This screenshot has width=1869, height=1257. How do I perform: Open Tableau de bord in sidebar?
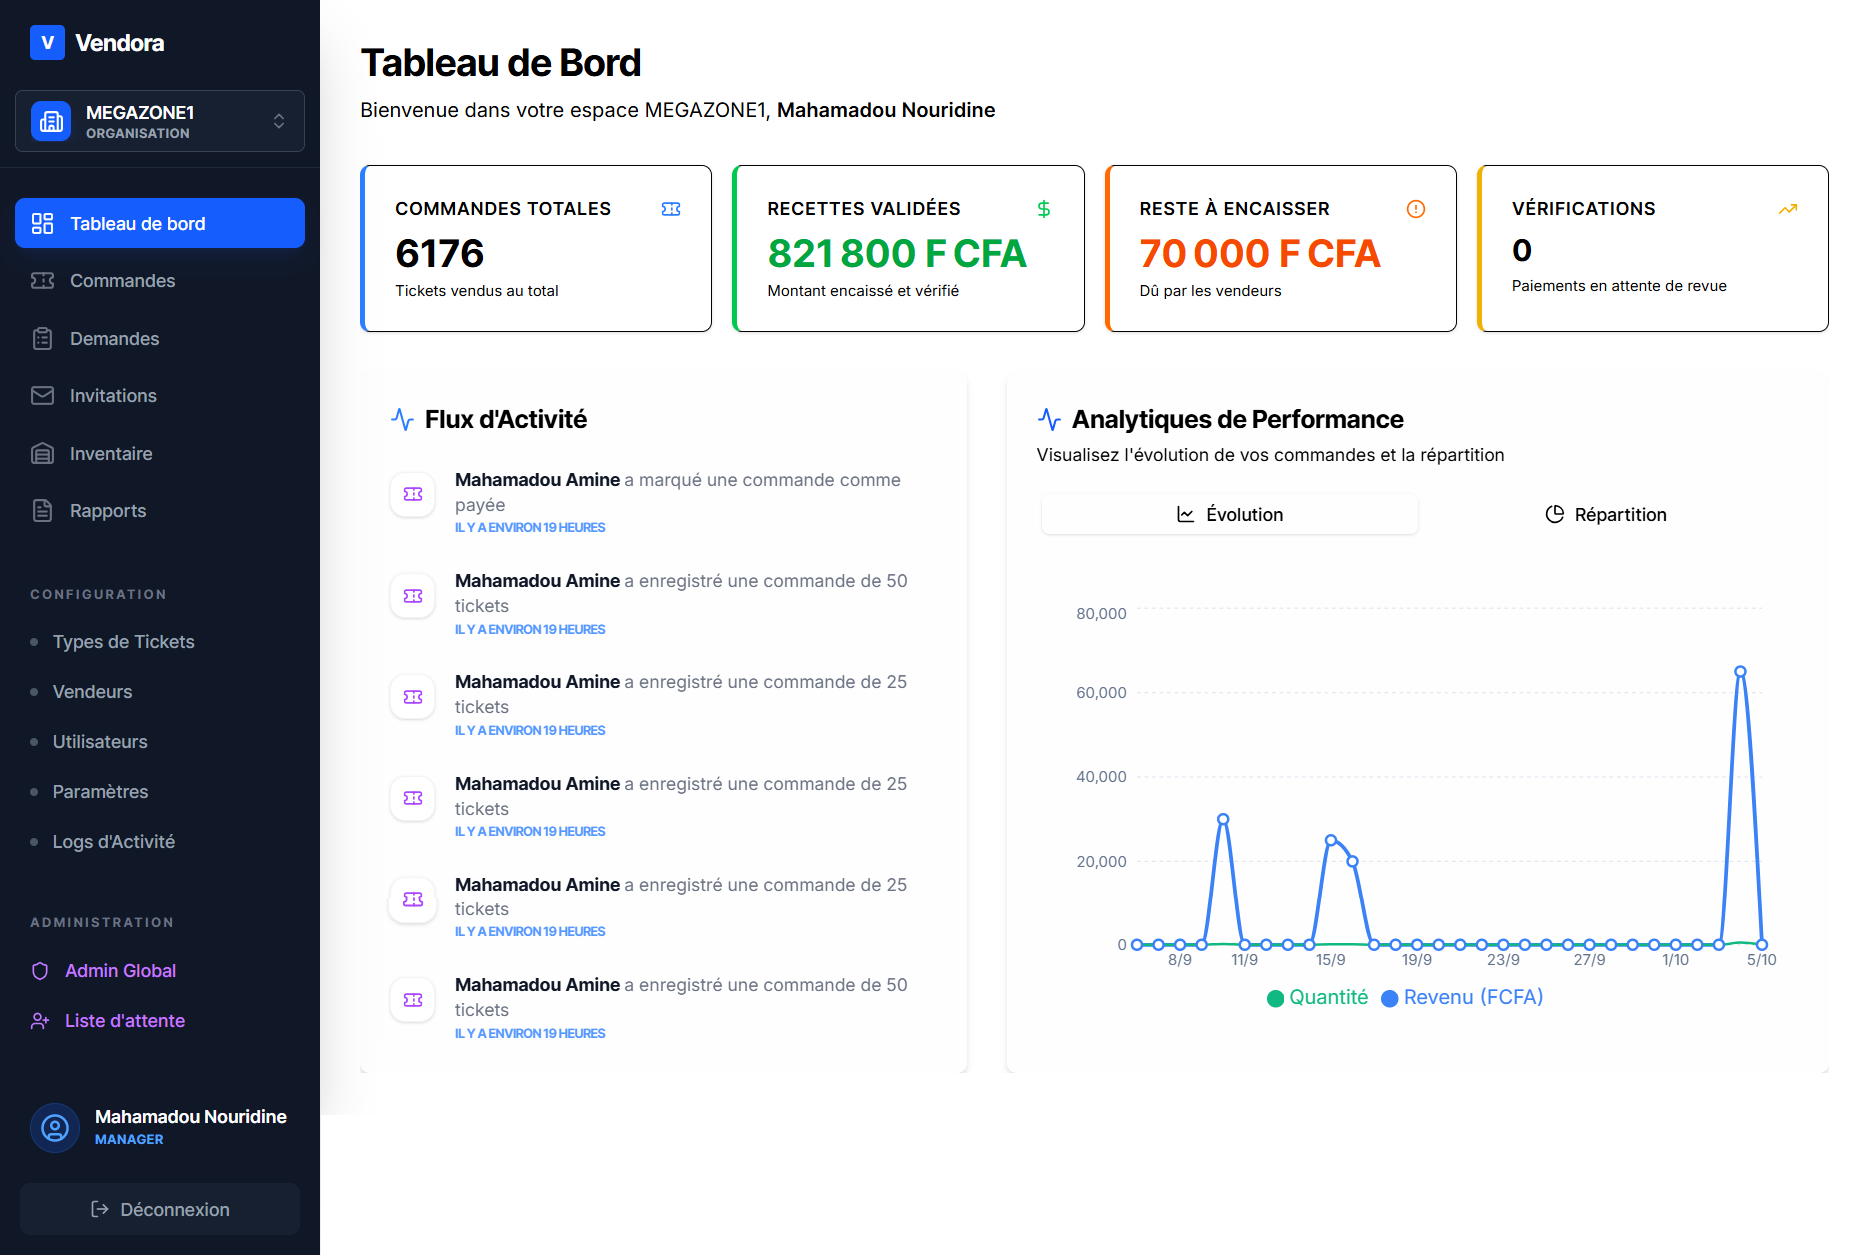(x=160, y=223)
